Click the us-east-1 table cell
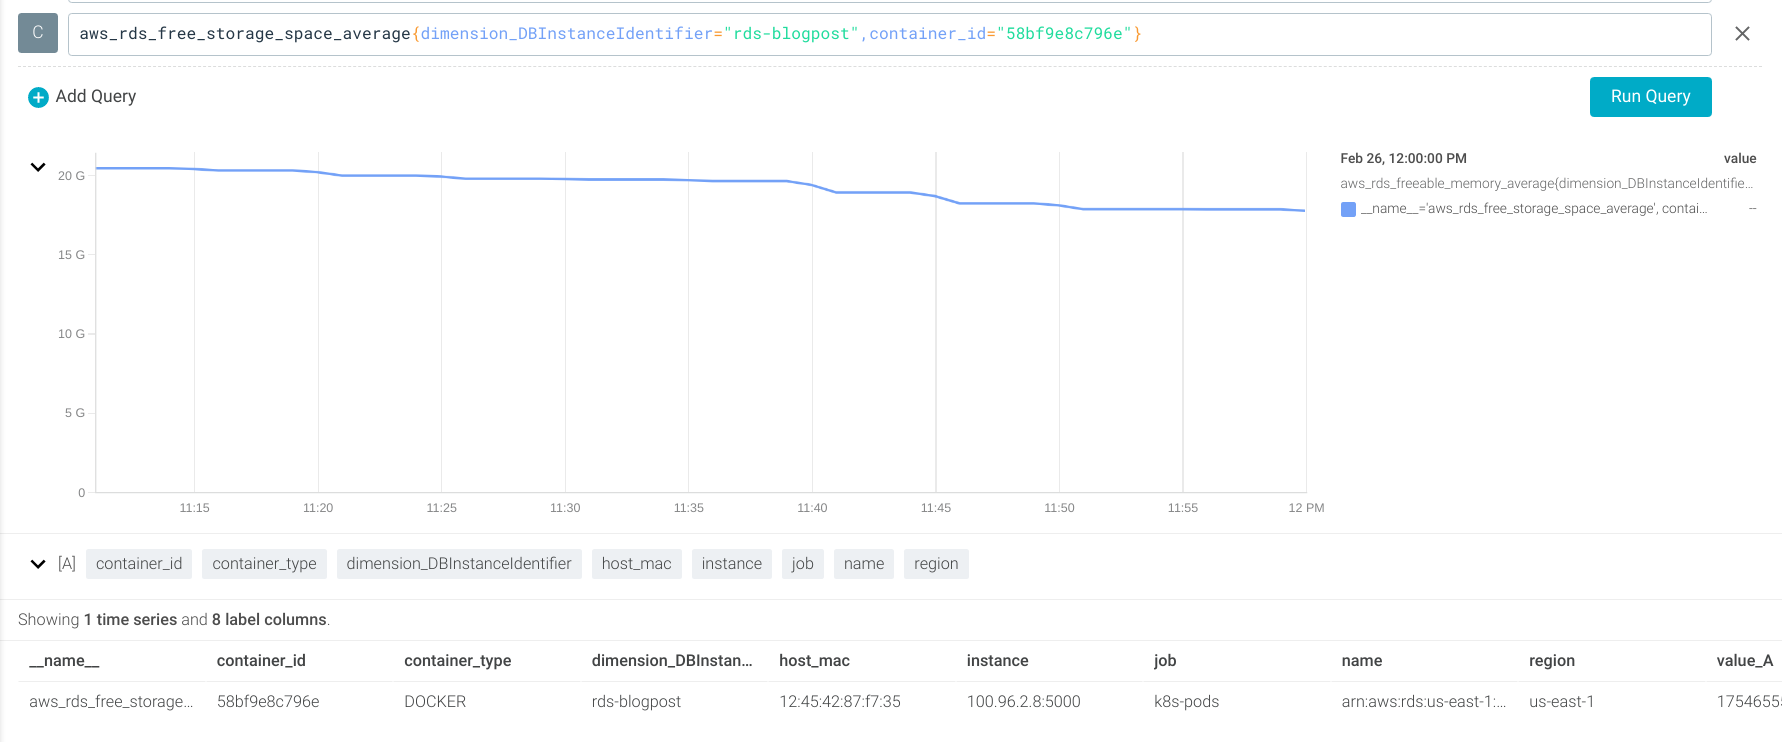Screen dimensions: 1782x742 (x=1562, y=702)
